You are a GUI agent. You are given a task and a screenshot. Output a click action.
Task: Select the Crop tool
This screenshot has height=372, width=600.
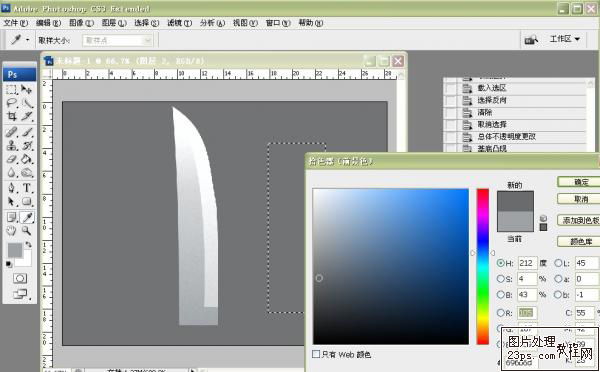12,116
